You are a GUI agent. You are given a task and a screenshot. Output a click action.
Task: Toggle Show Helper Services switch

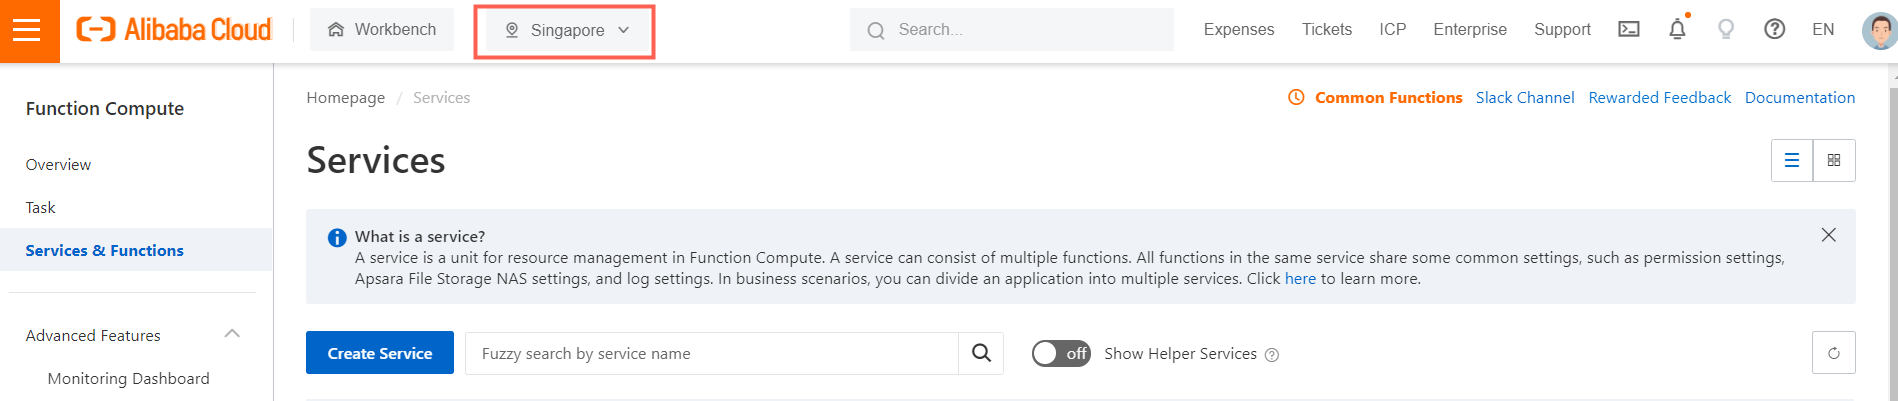[1061, 354]
